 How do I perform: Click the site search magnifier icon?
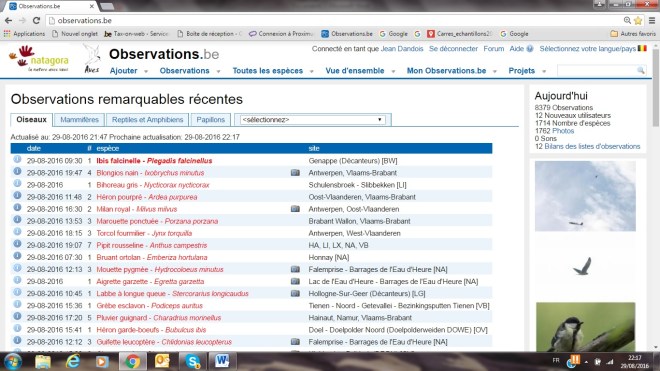click(641, 70)
